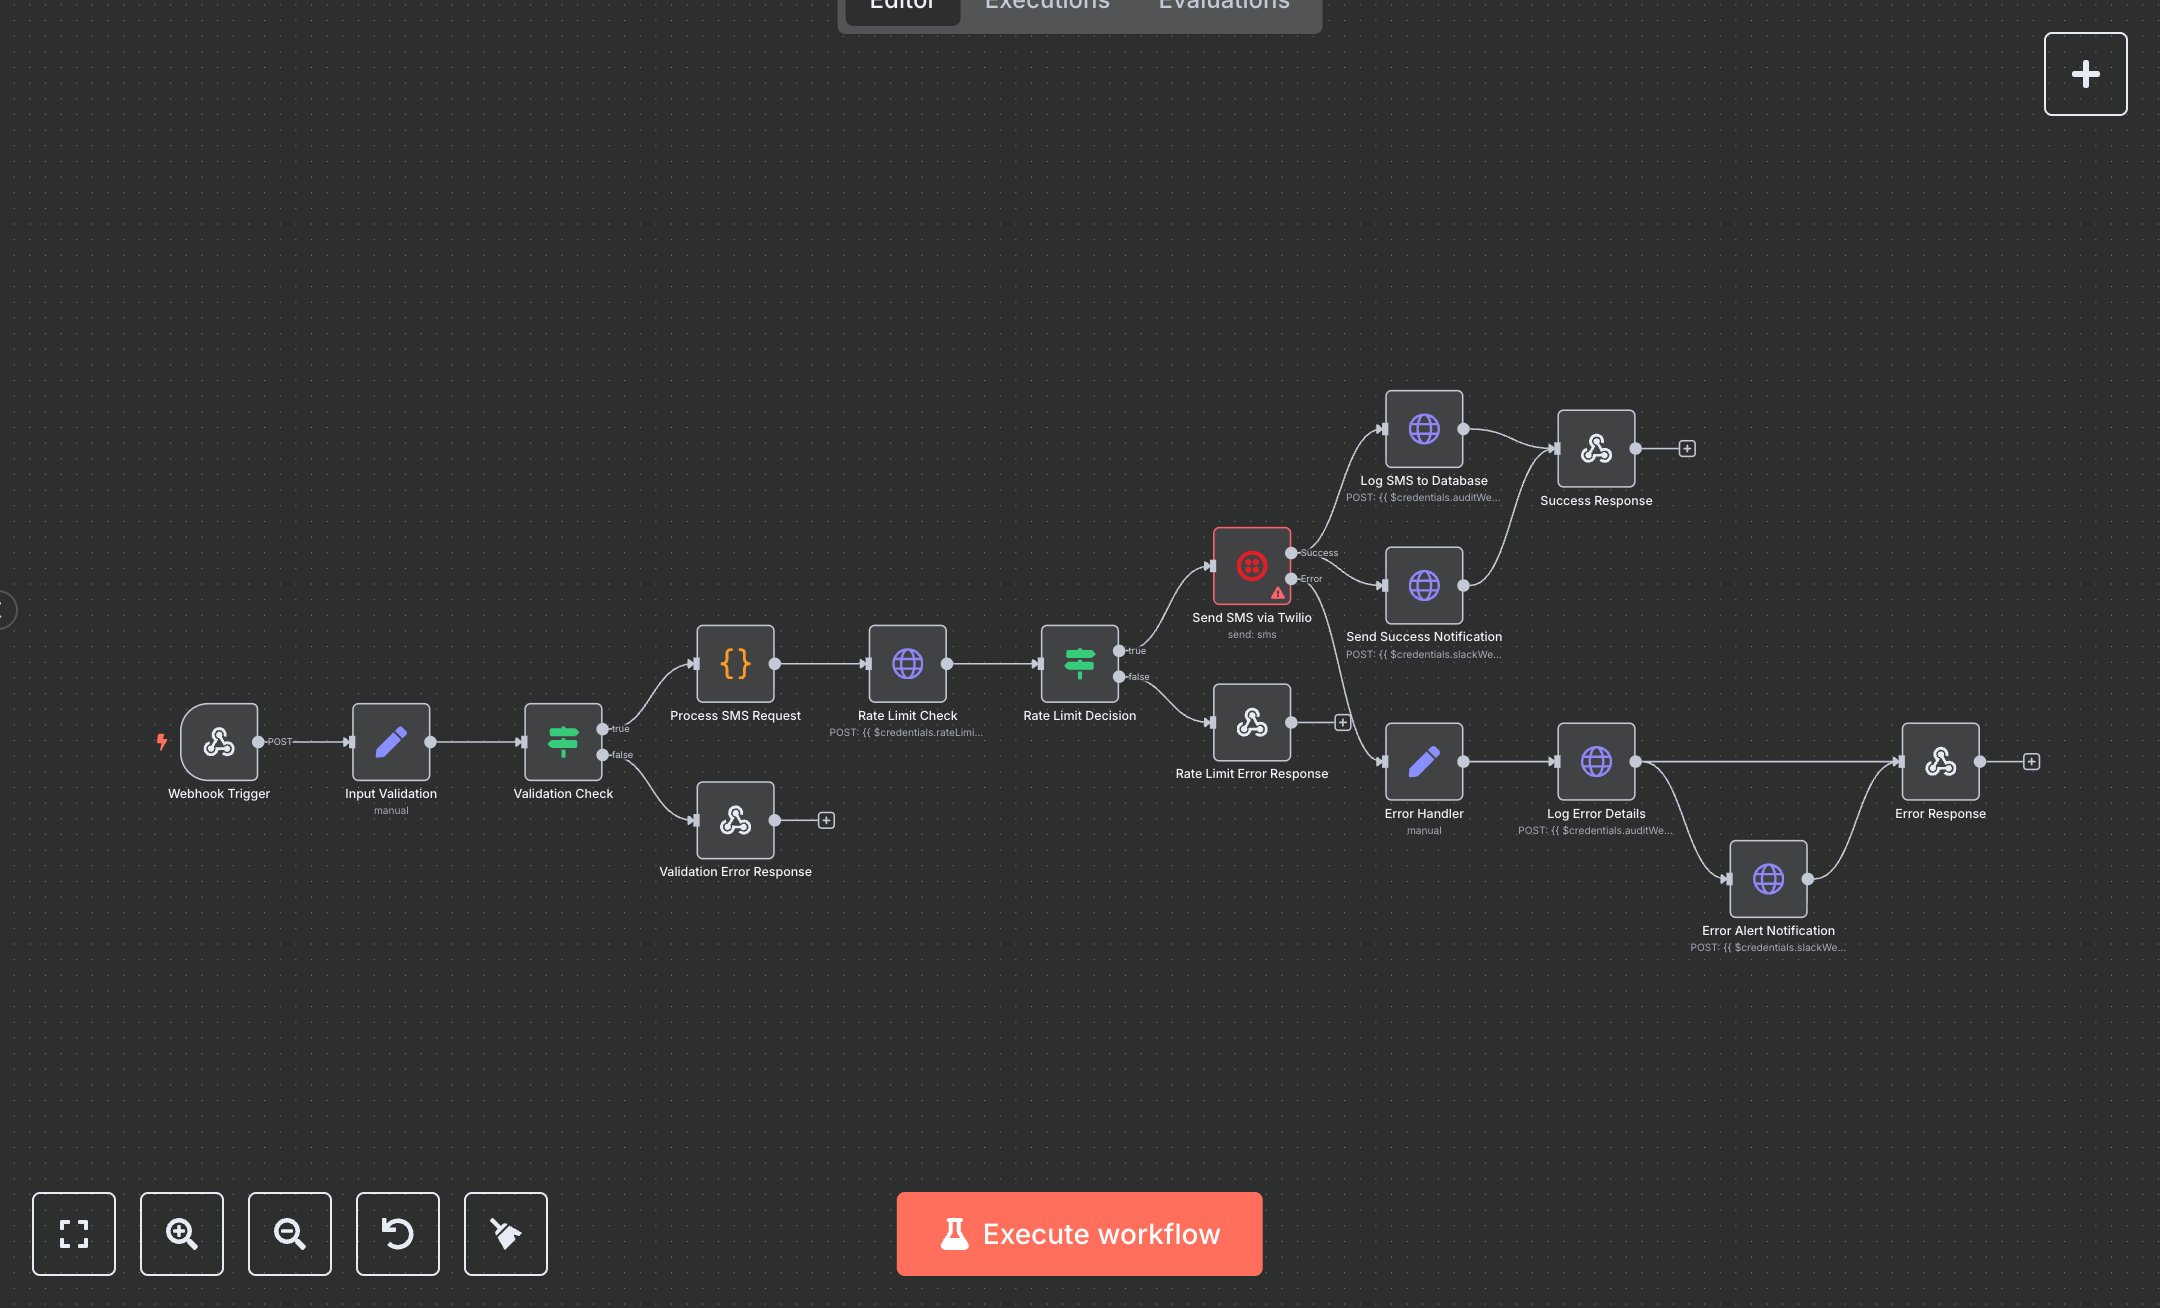Screen dimensions: 2160x1308
Task: Open the add node panel plus button
Action: click(2085, 74)
